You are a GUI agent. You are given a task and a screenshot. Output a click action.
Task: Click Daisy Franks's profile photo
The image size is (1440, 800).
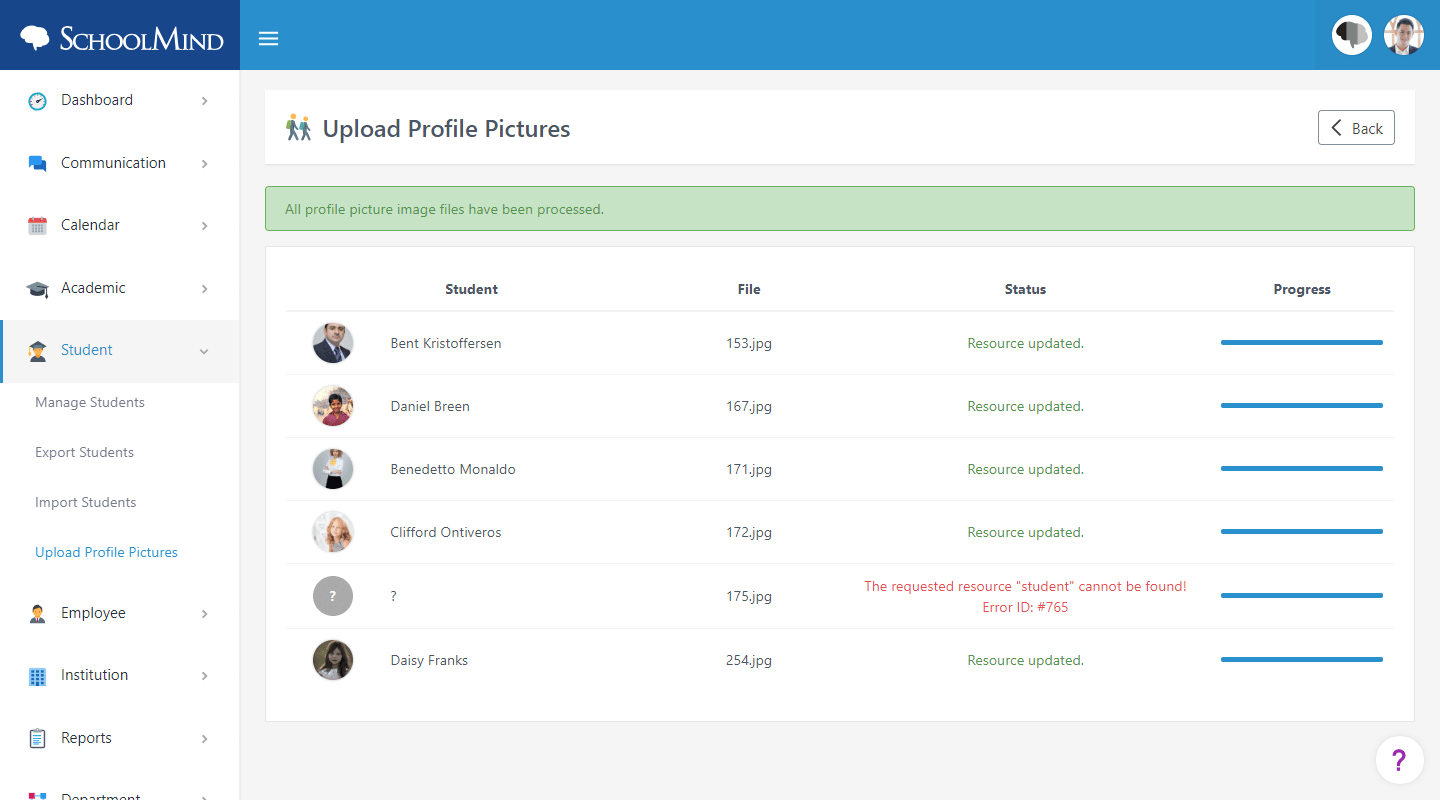[x=333, y=660]
